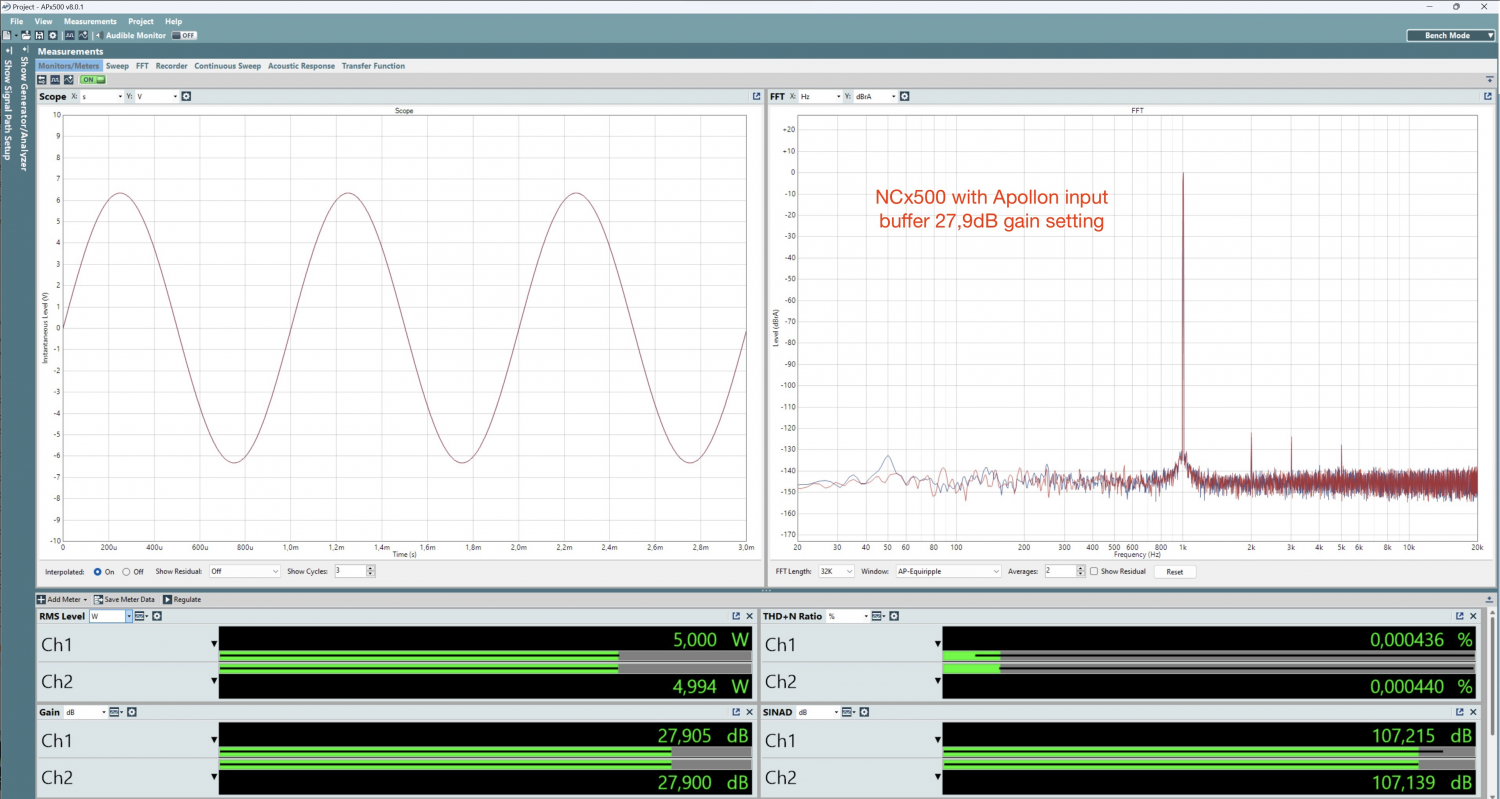Select Interpolated Off radio button

coord(126,572)
